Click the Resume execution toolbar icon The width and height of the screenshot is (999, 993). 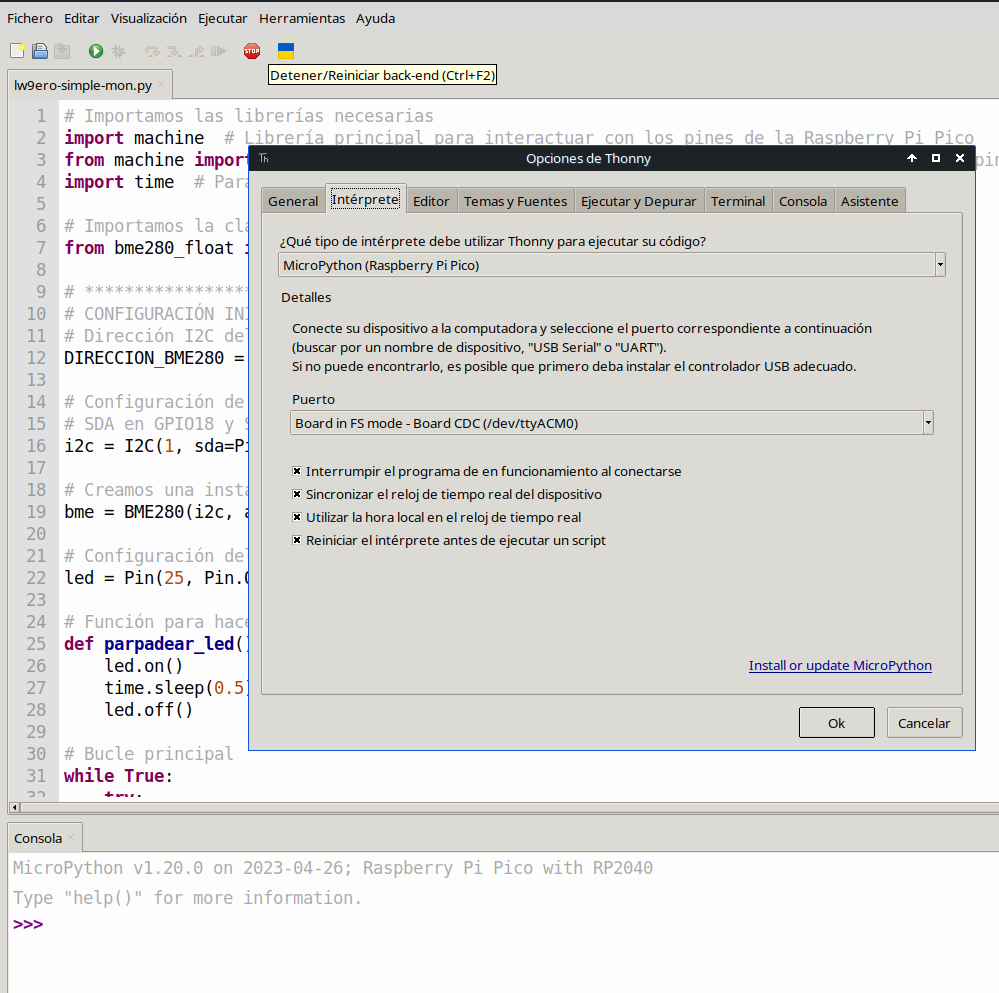click(219, 51)
